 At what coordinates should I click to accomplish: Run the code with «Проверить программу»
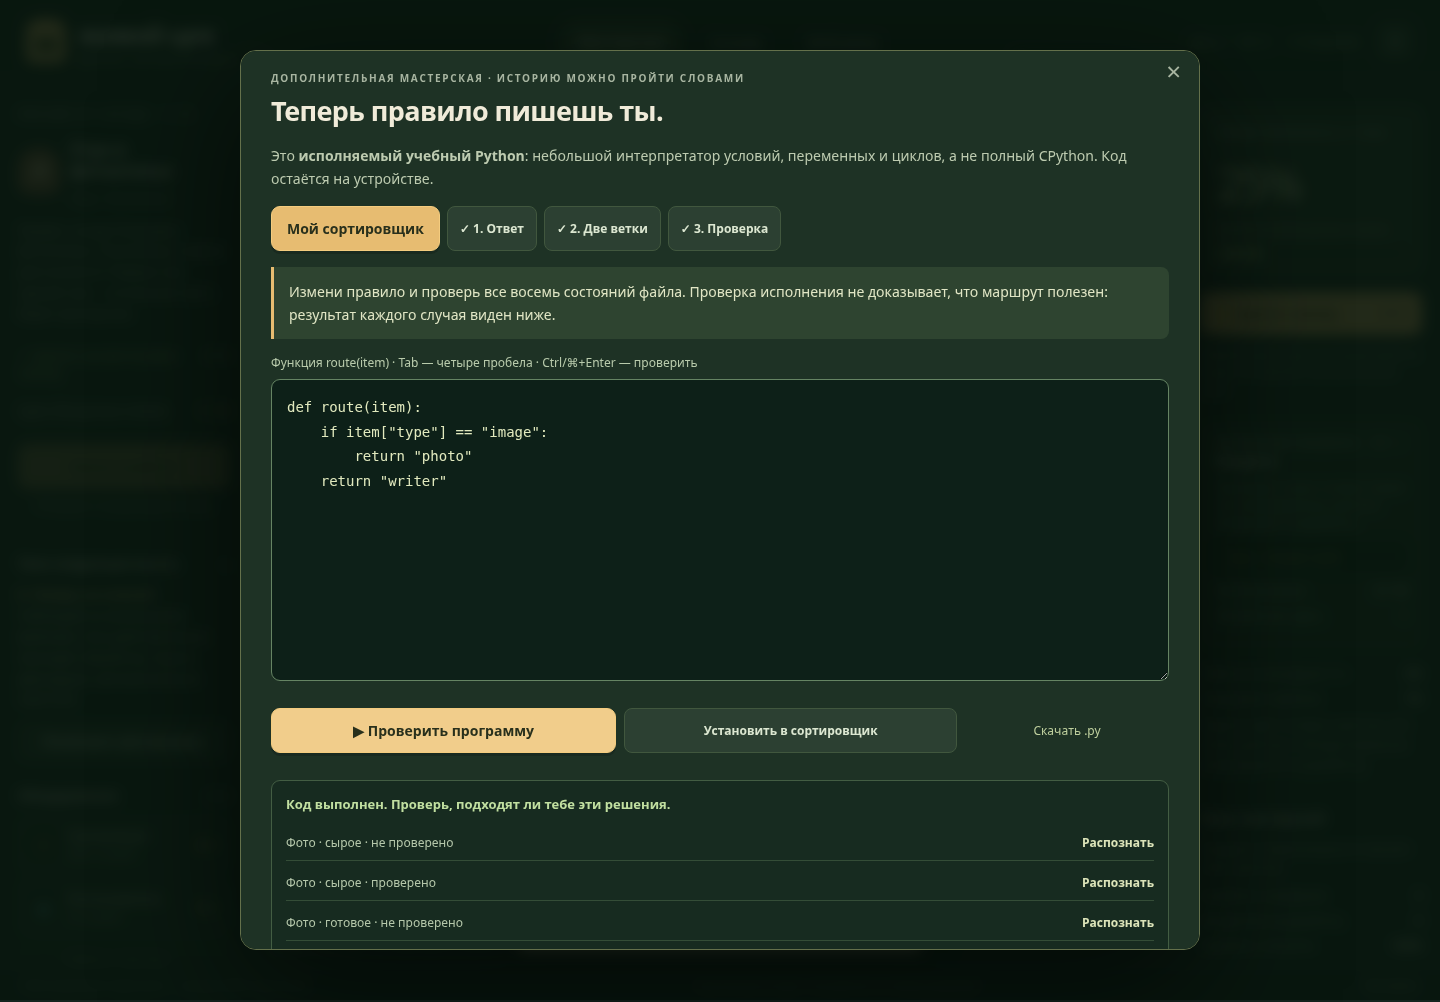click(443, 731)
